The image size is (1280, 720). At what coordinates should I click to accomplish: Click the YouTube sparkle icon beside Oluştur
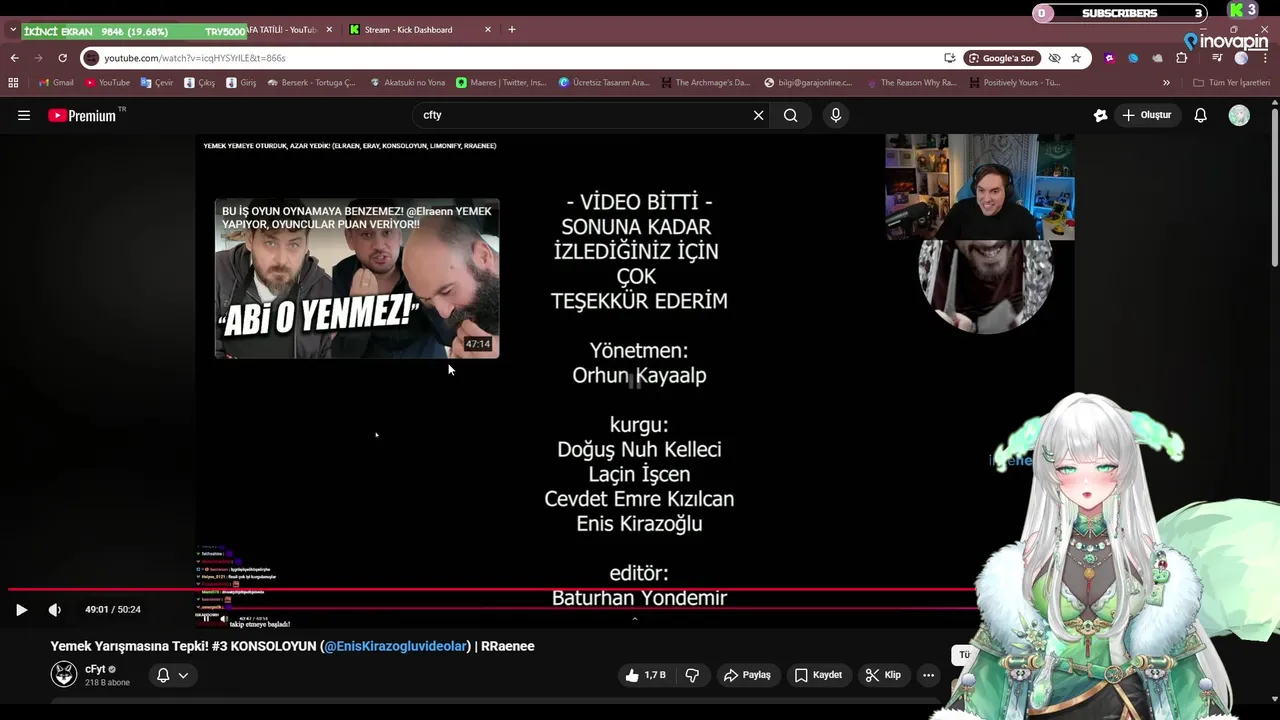click(1101, 115)
